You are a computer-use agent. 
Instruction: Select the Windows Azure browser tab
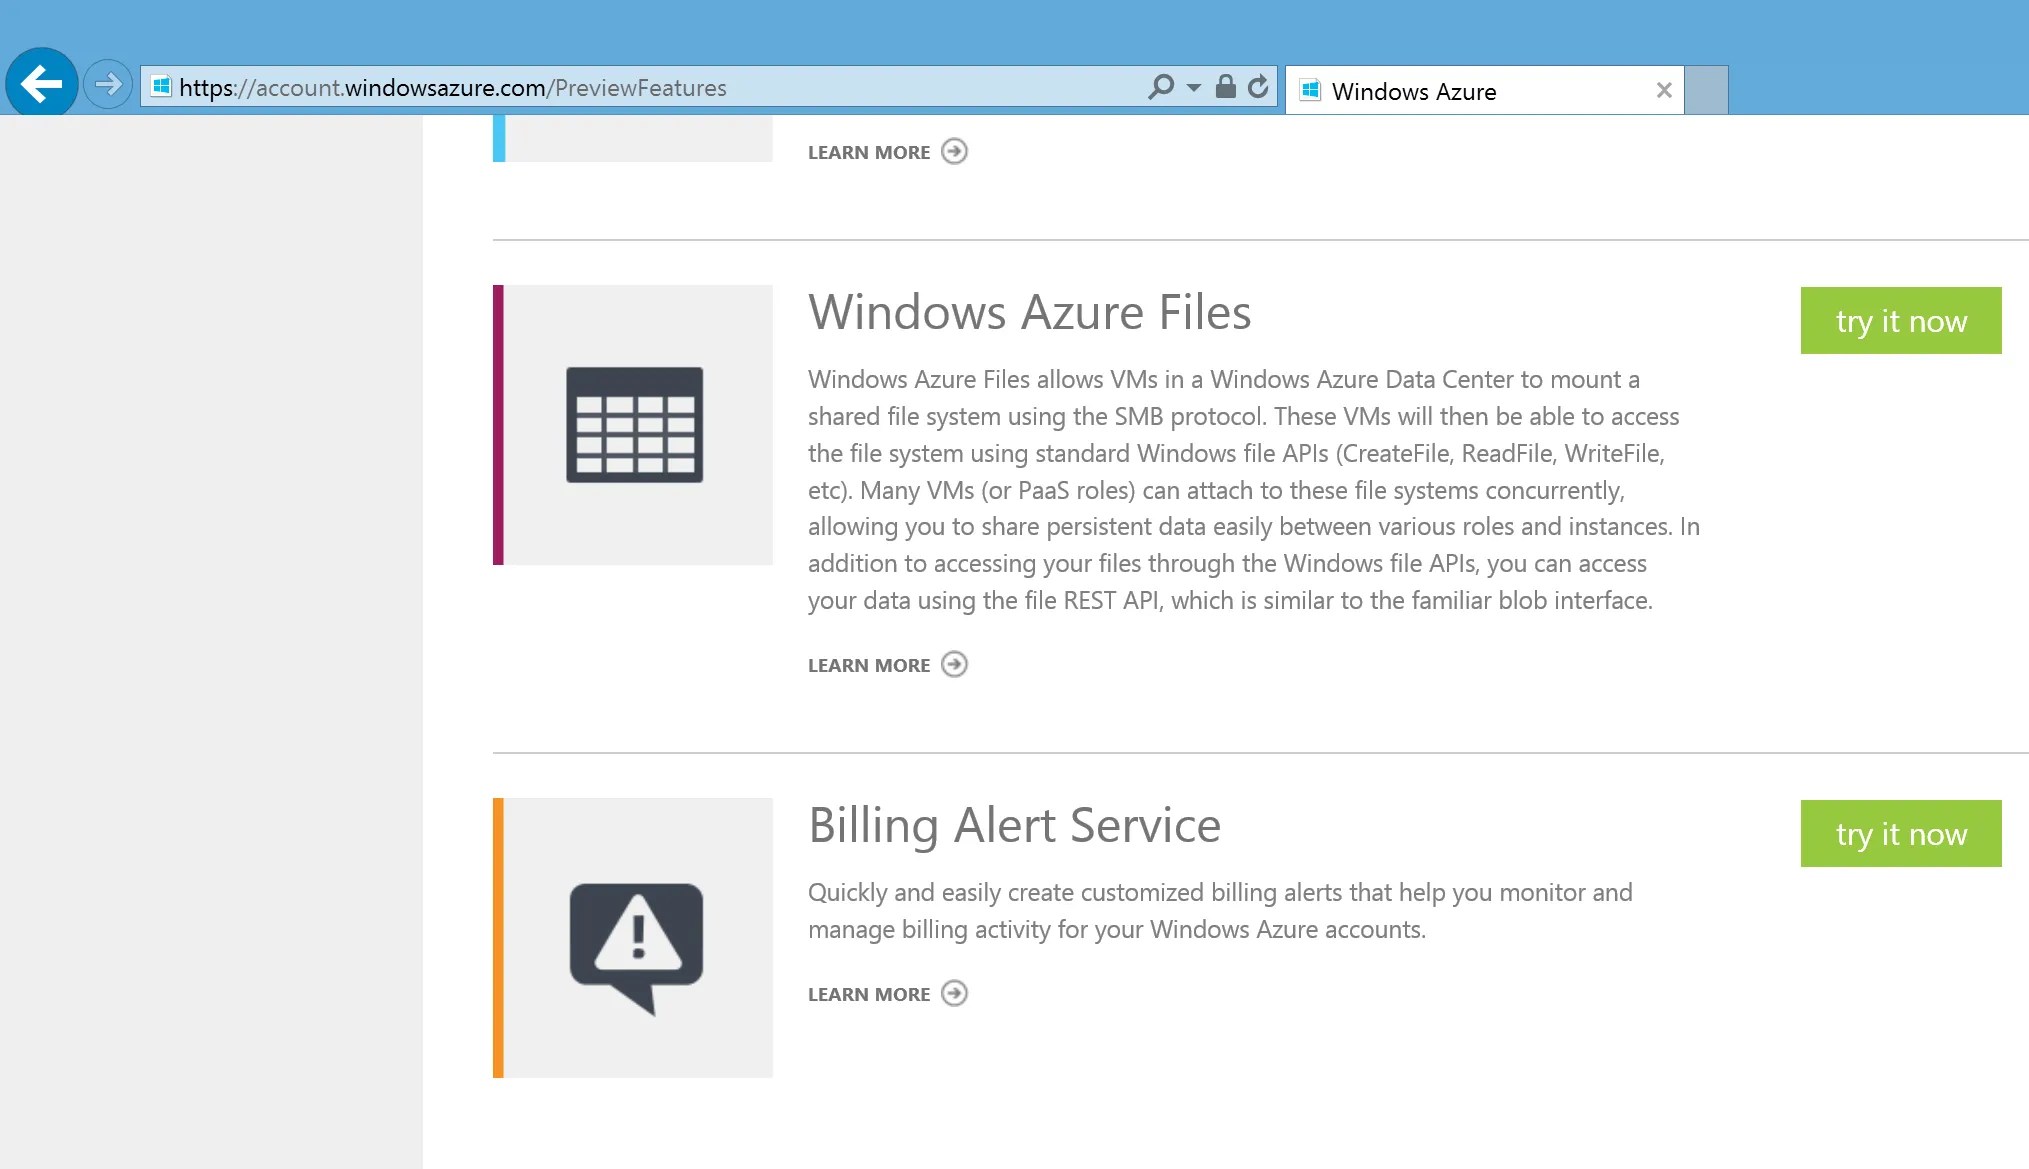click(x=1484, y=91)
